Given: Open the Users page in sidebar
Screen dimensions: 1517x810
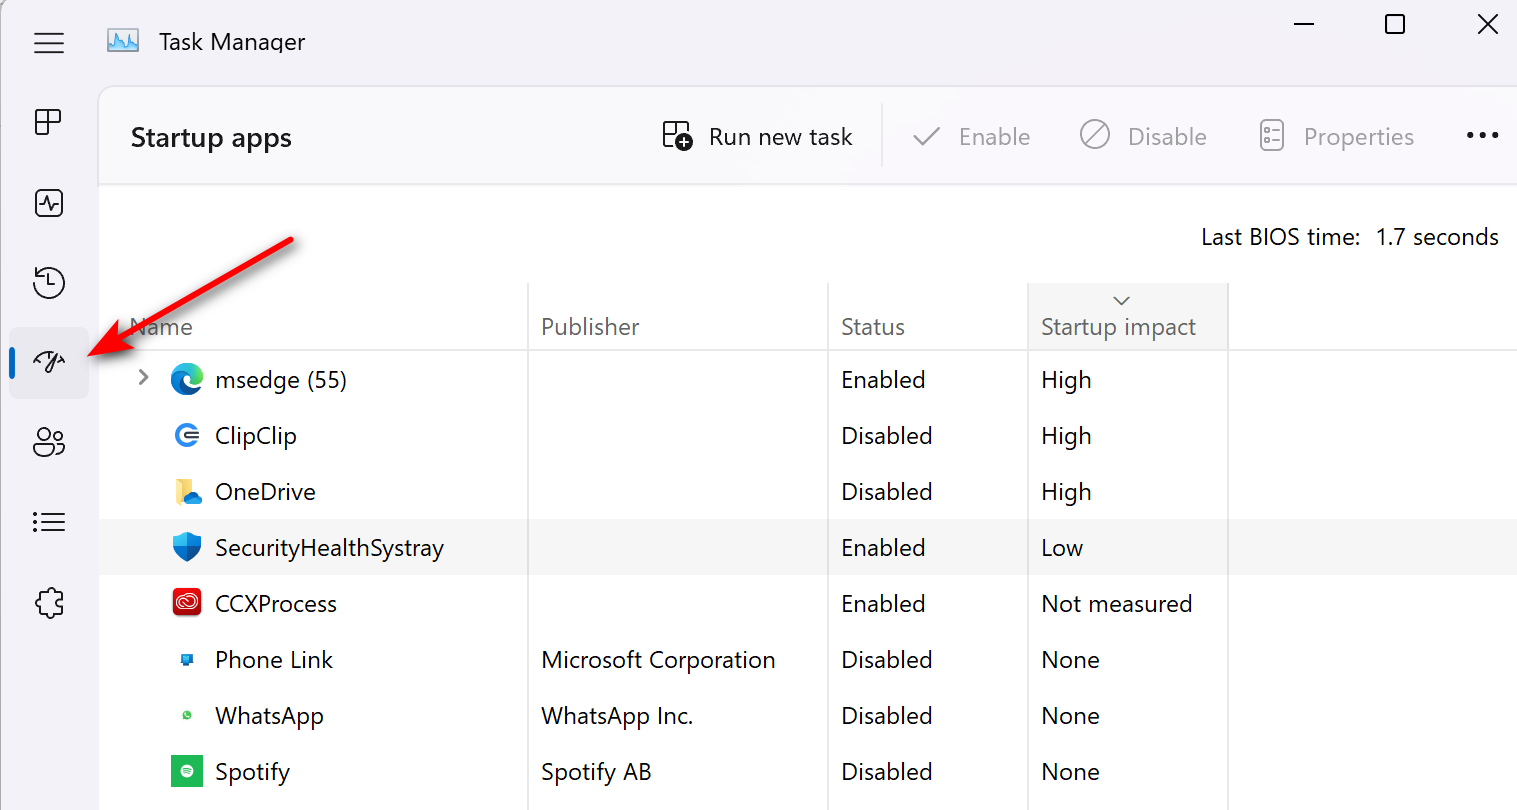Looking at the screenshot, I should pos(49,442).
